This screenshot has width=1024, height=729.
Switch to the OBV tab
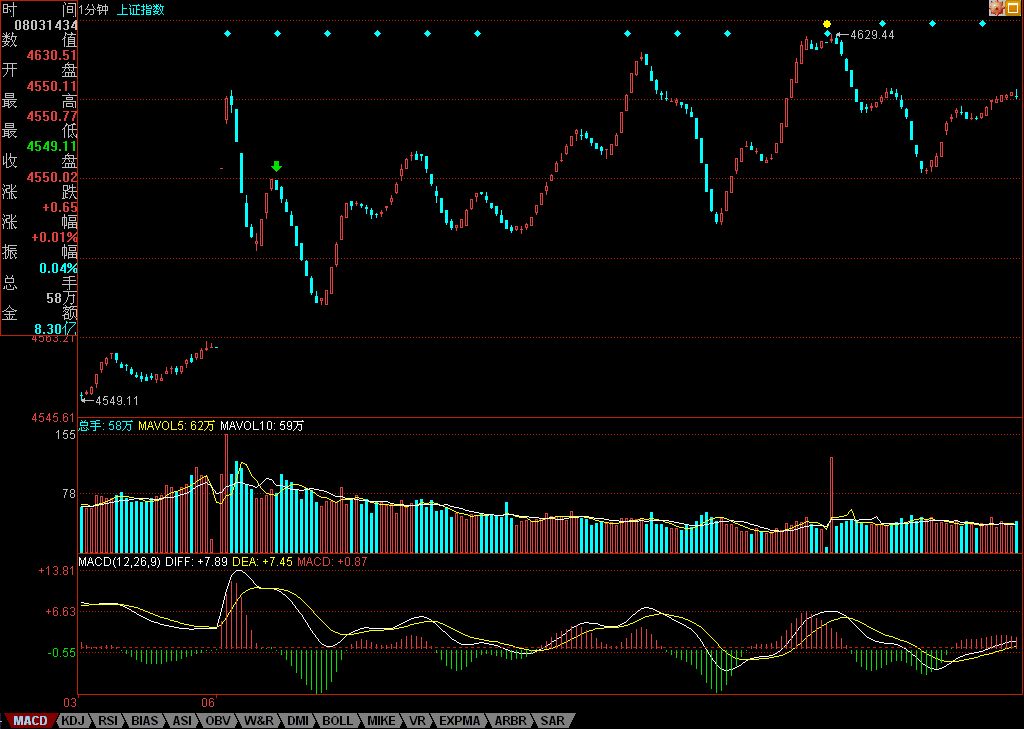(x=218, y=720)
